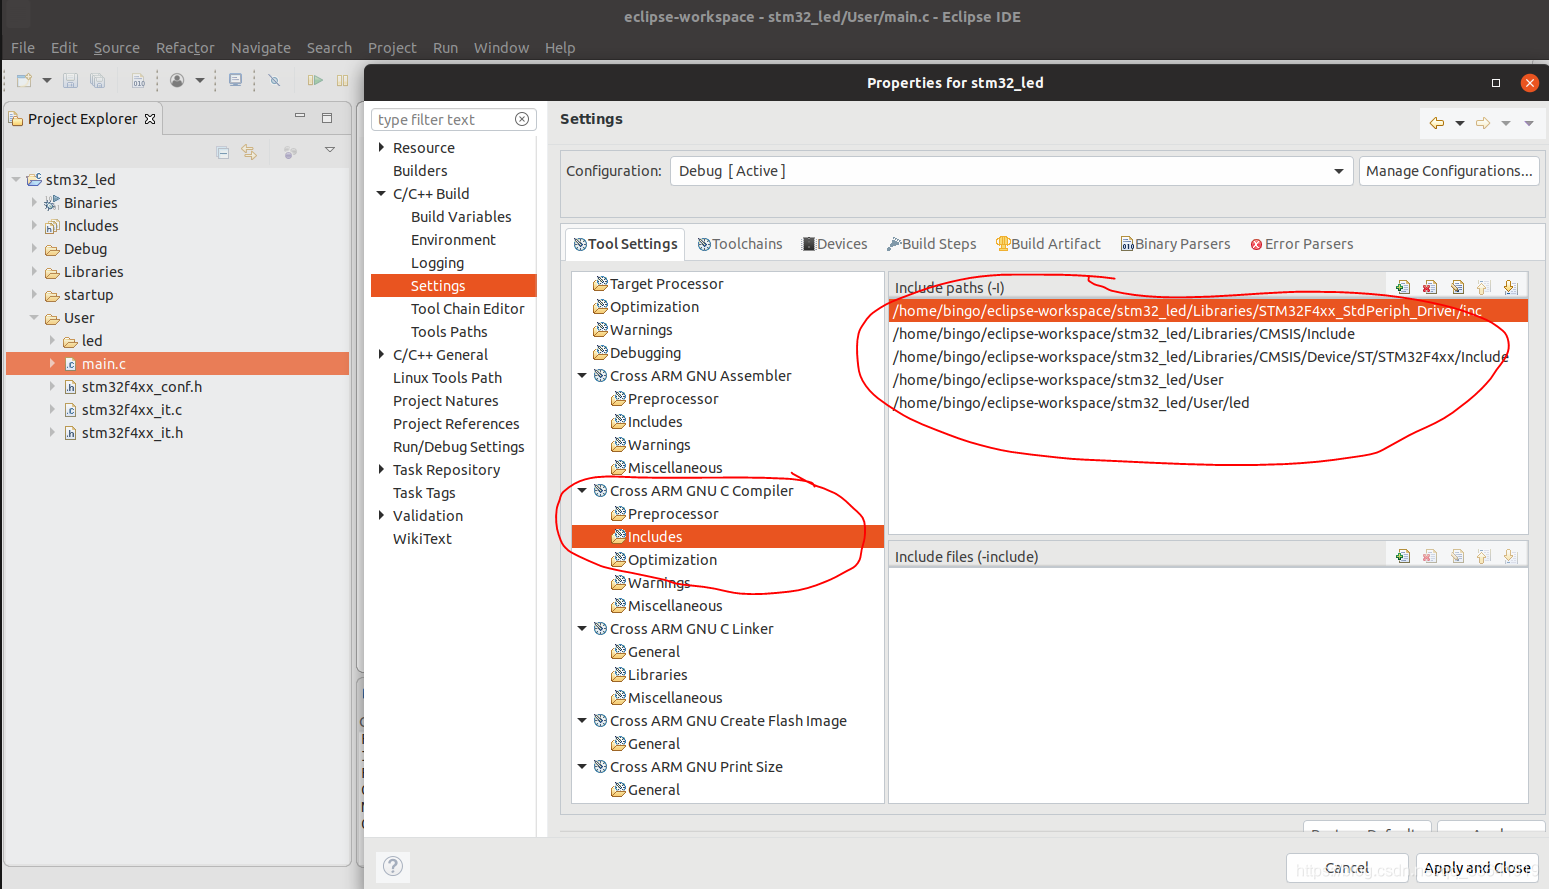Click the filter icon in Project Explorer toolbar

[x=290, y=152]
